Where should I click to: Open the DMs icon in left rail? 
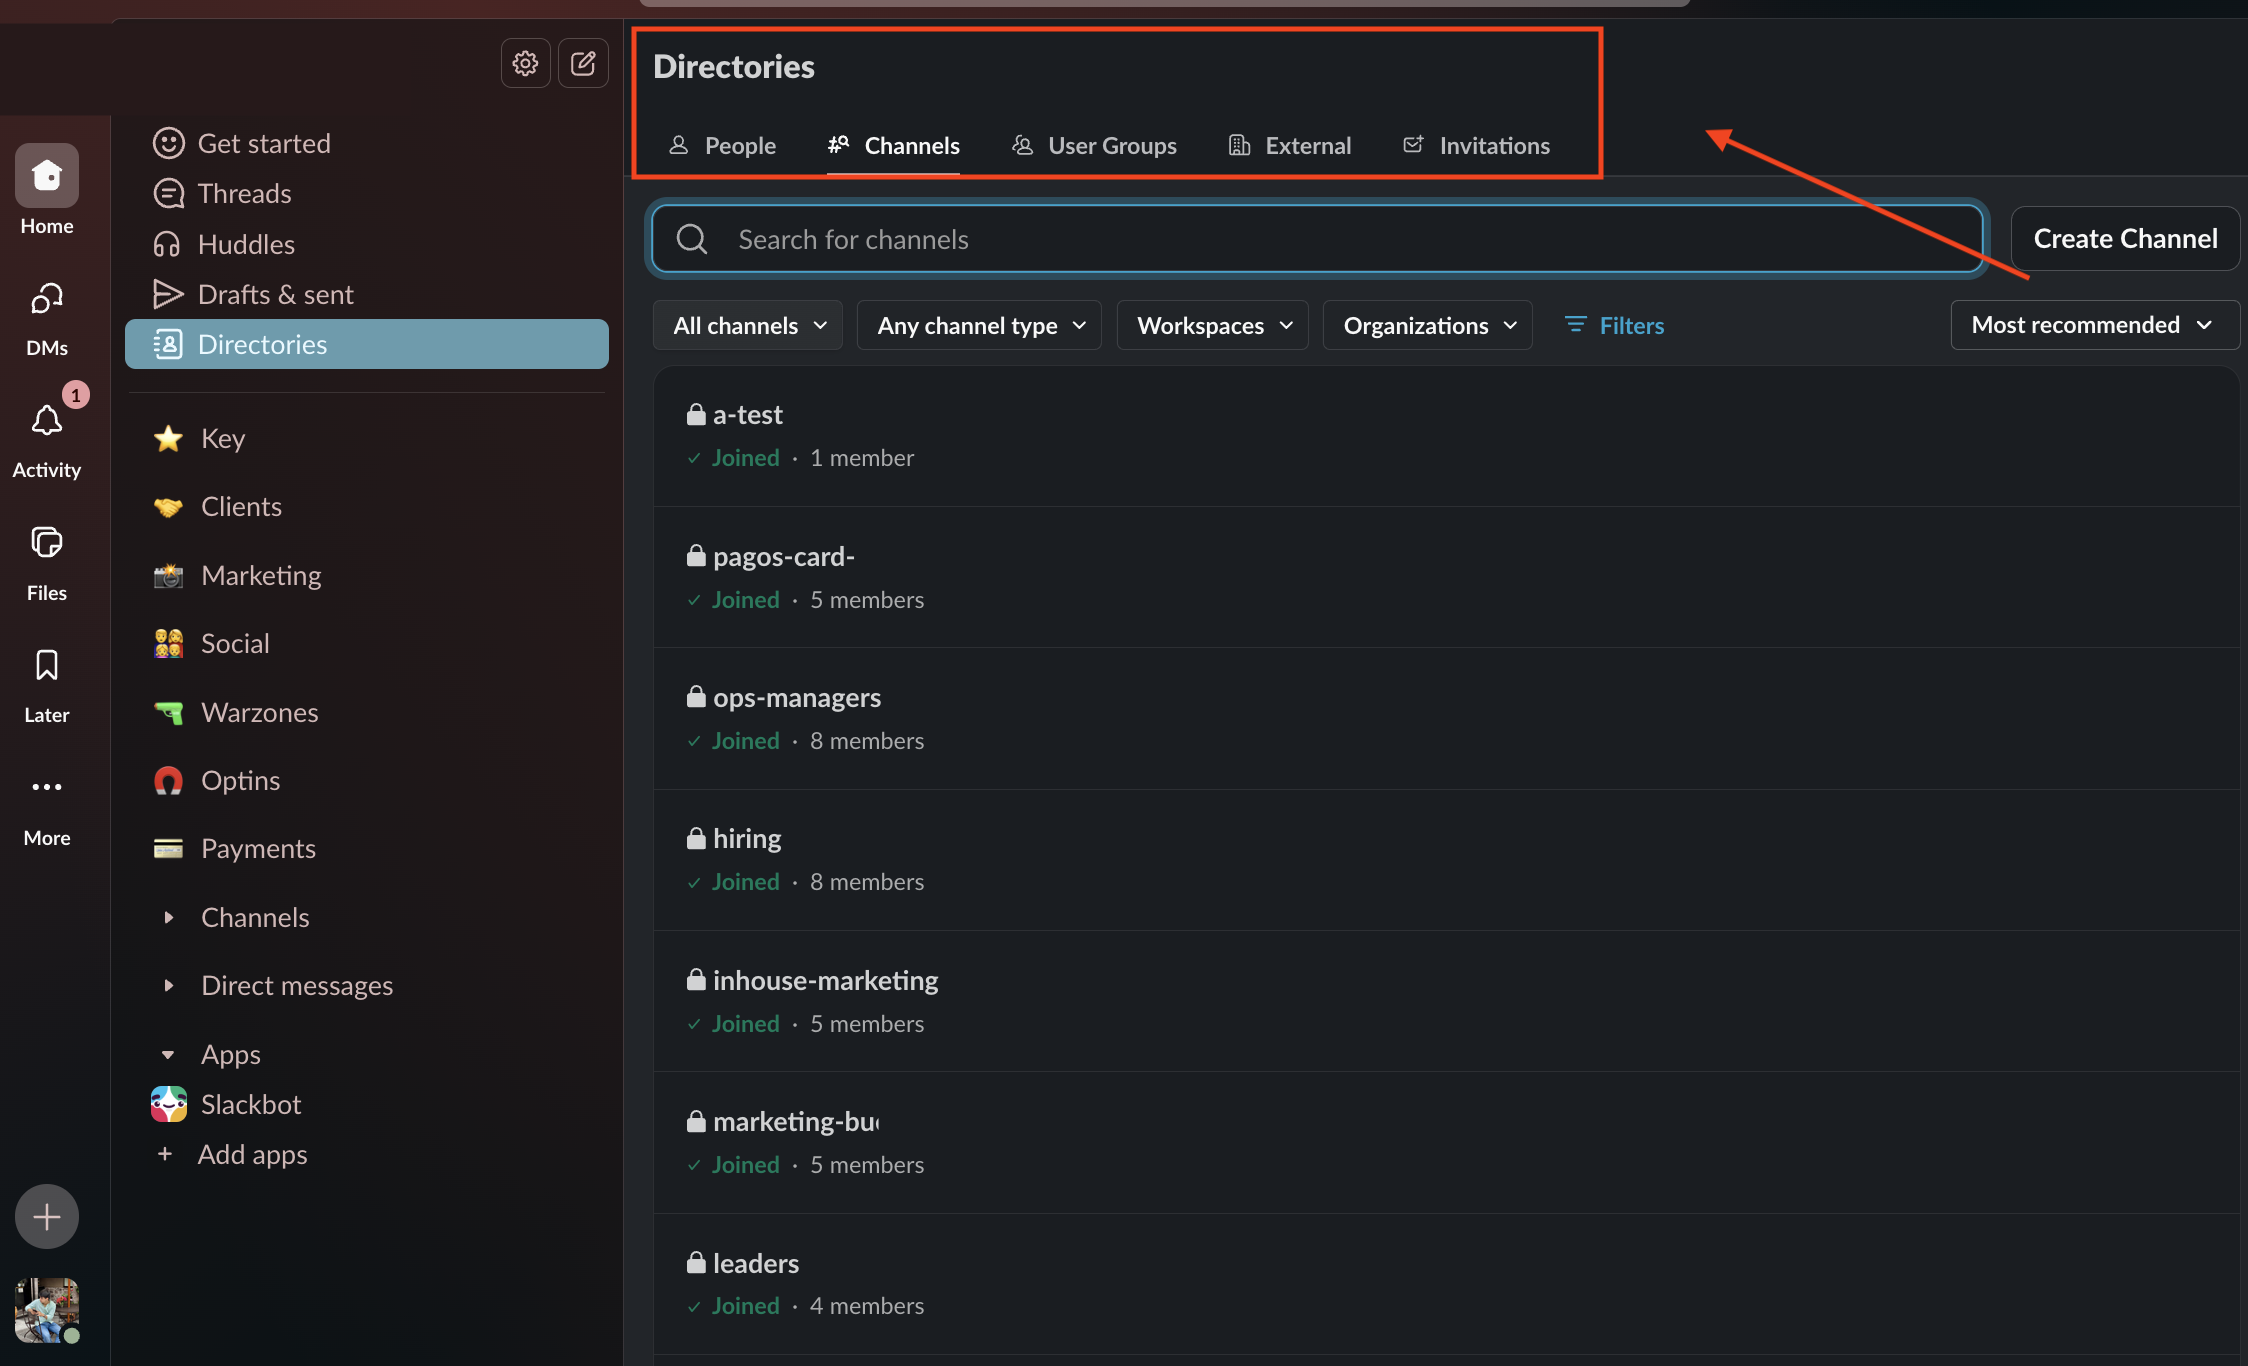click(47, 299)
